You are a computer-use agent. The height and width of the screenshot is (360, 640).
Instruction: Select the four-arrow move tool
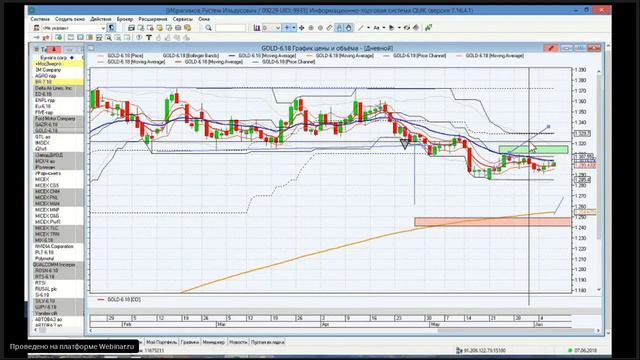[302, 28]
